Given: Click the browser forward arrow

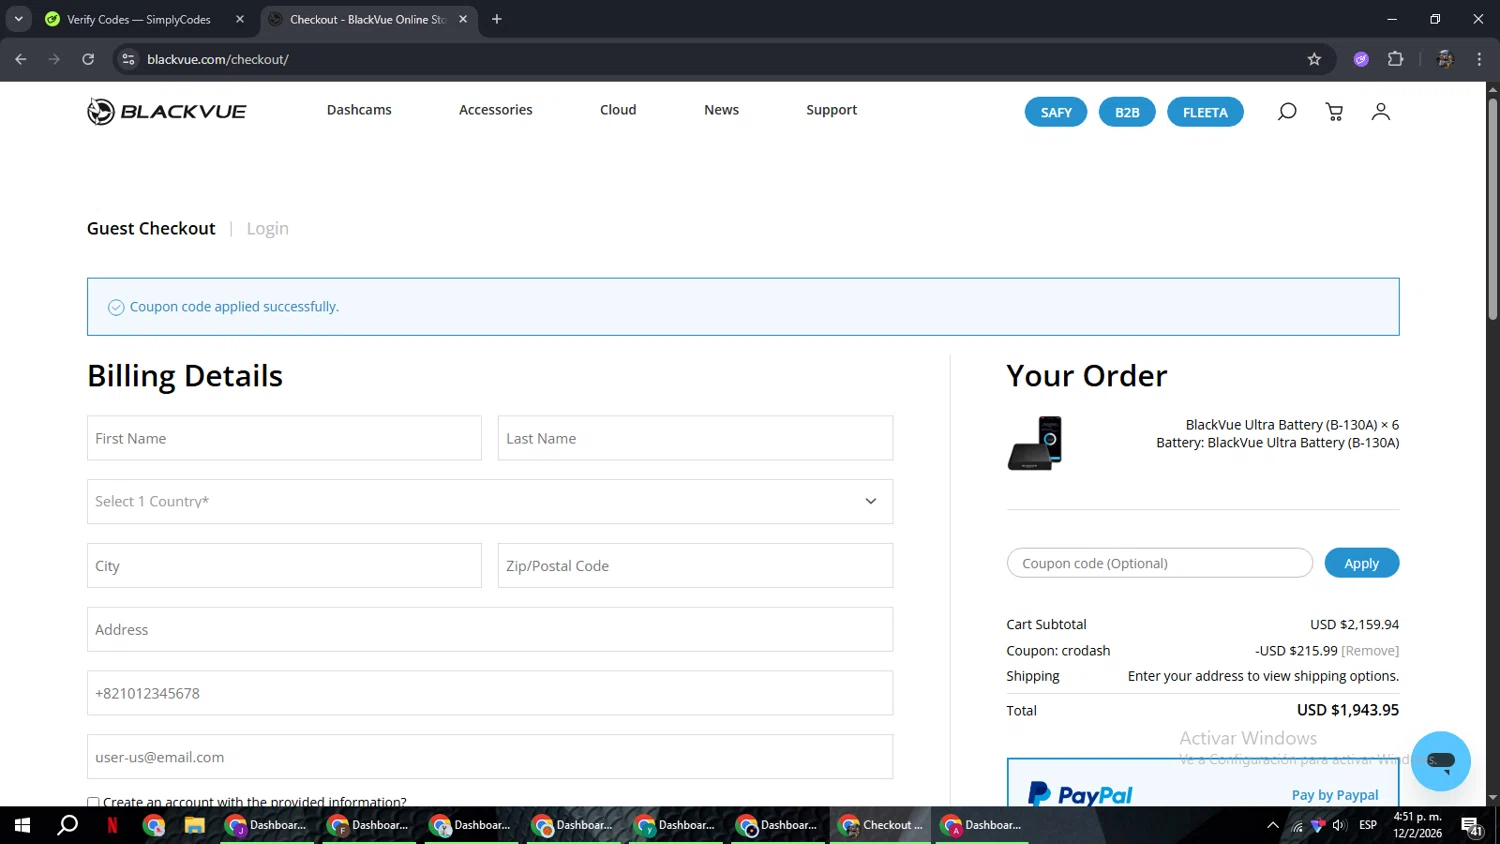Looking at the screenshot, I should tap(54, 59).
